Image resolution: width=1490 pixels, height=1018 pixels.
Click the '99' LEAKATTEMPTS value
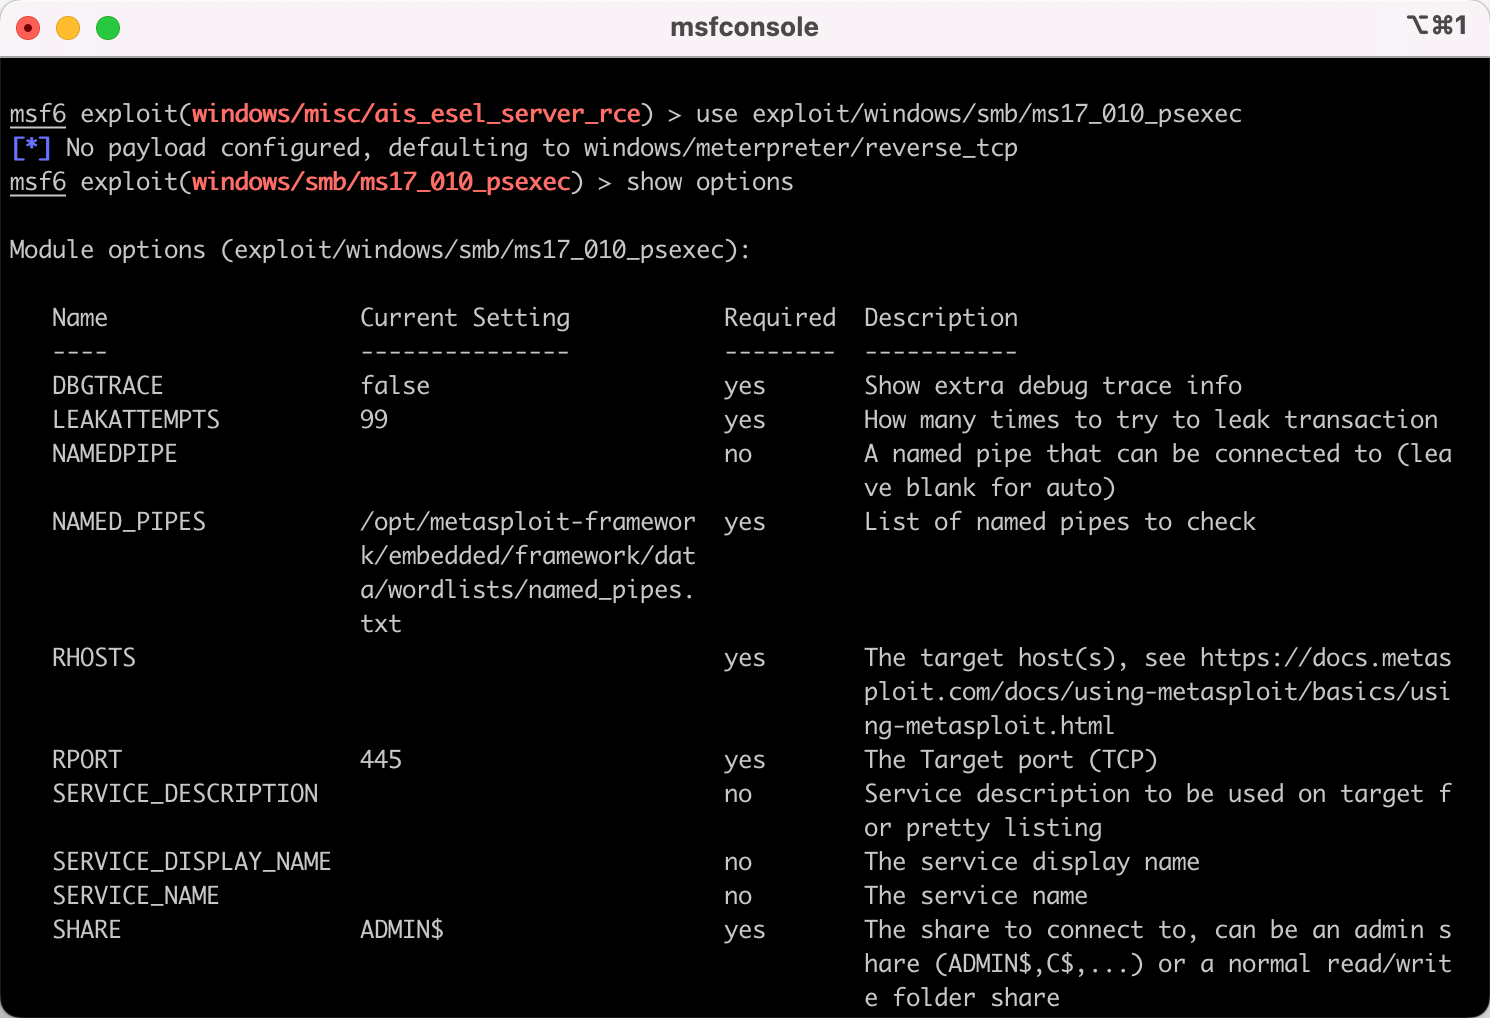[374, 420]
